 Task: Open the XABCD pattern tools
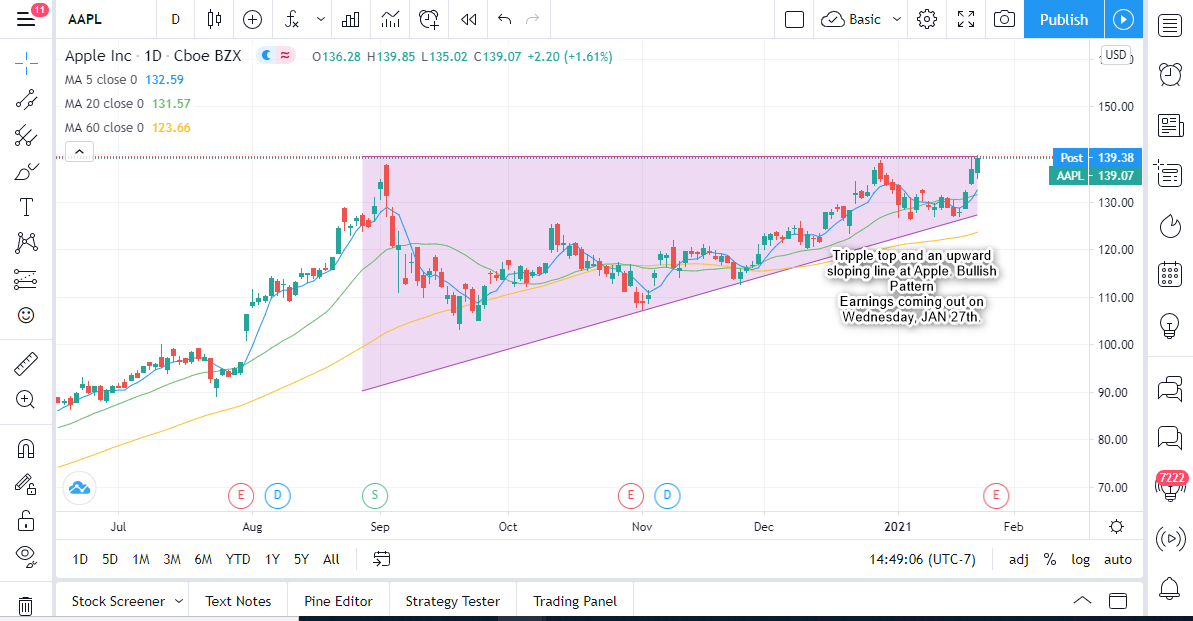pos(26,243)
